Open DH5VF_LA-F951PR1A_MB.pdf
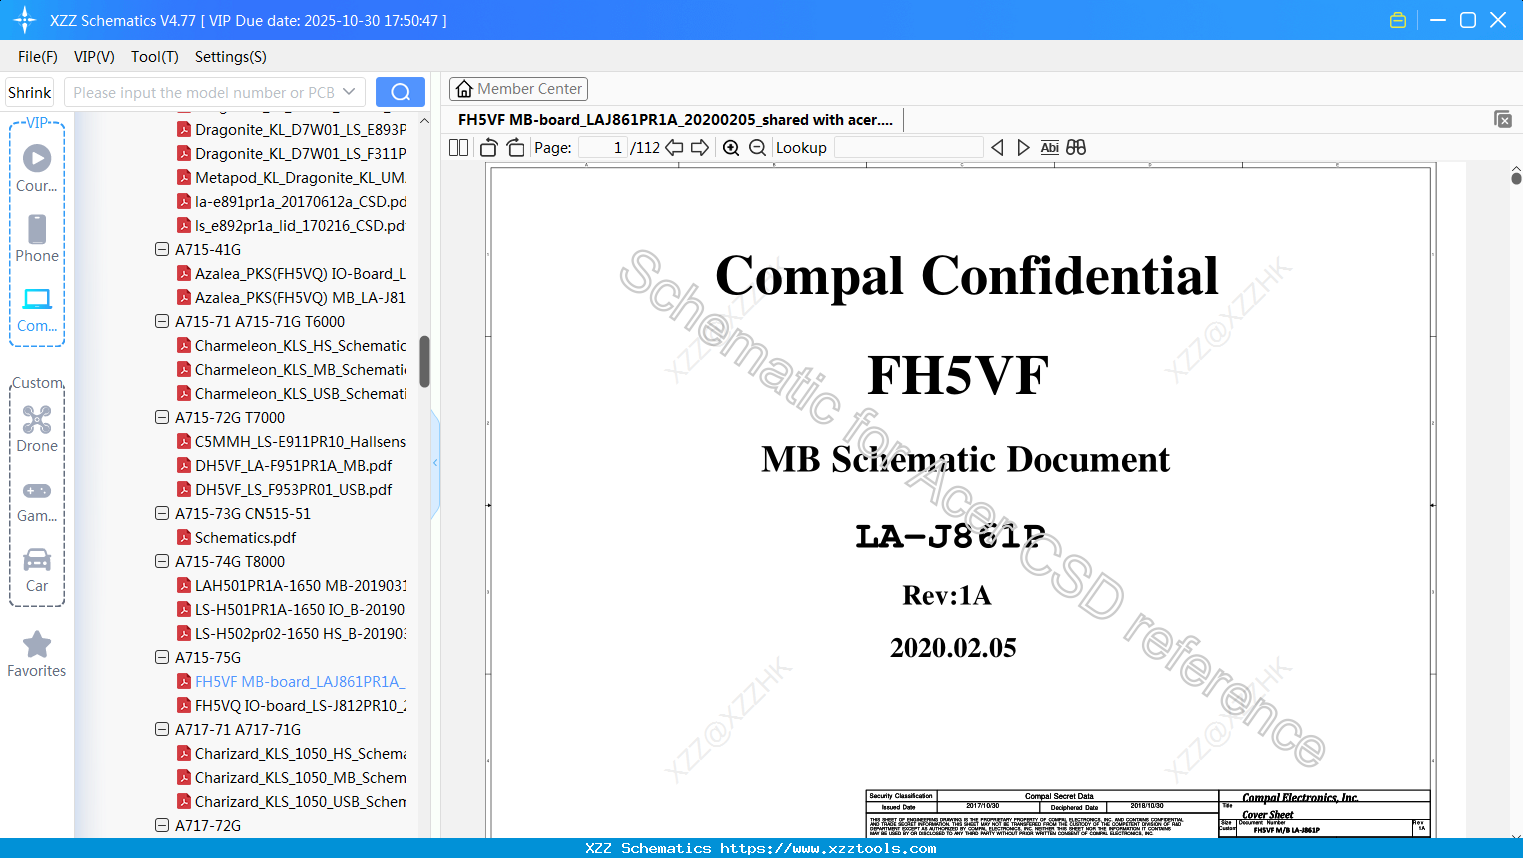The width and height of the screenshot is (1523, 858). pos(285,465)
